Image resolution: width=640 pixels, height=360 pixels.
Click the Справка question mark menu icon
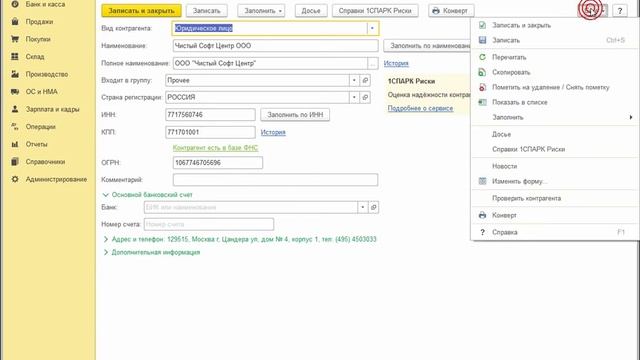[x=482, y=232]
